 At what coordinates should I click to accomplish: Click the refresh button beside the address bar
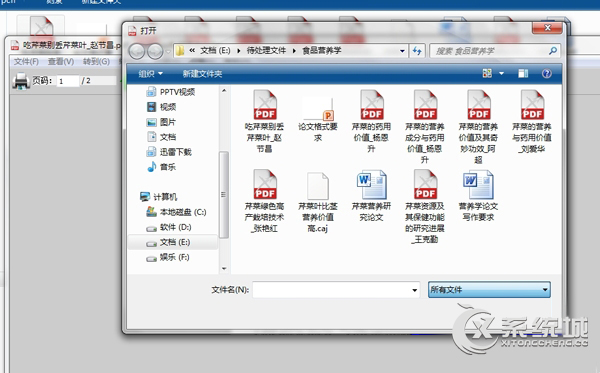point(417,50)
